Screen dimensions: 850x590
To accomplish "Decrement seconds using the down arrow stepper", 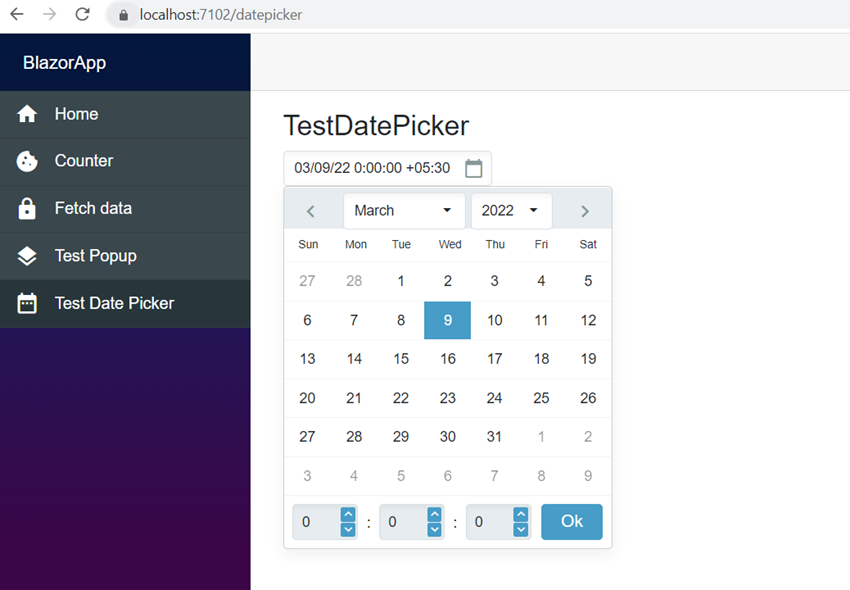I will point(521,529).
